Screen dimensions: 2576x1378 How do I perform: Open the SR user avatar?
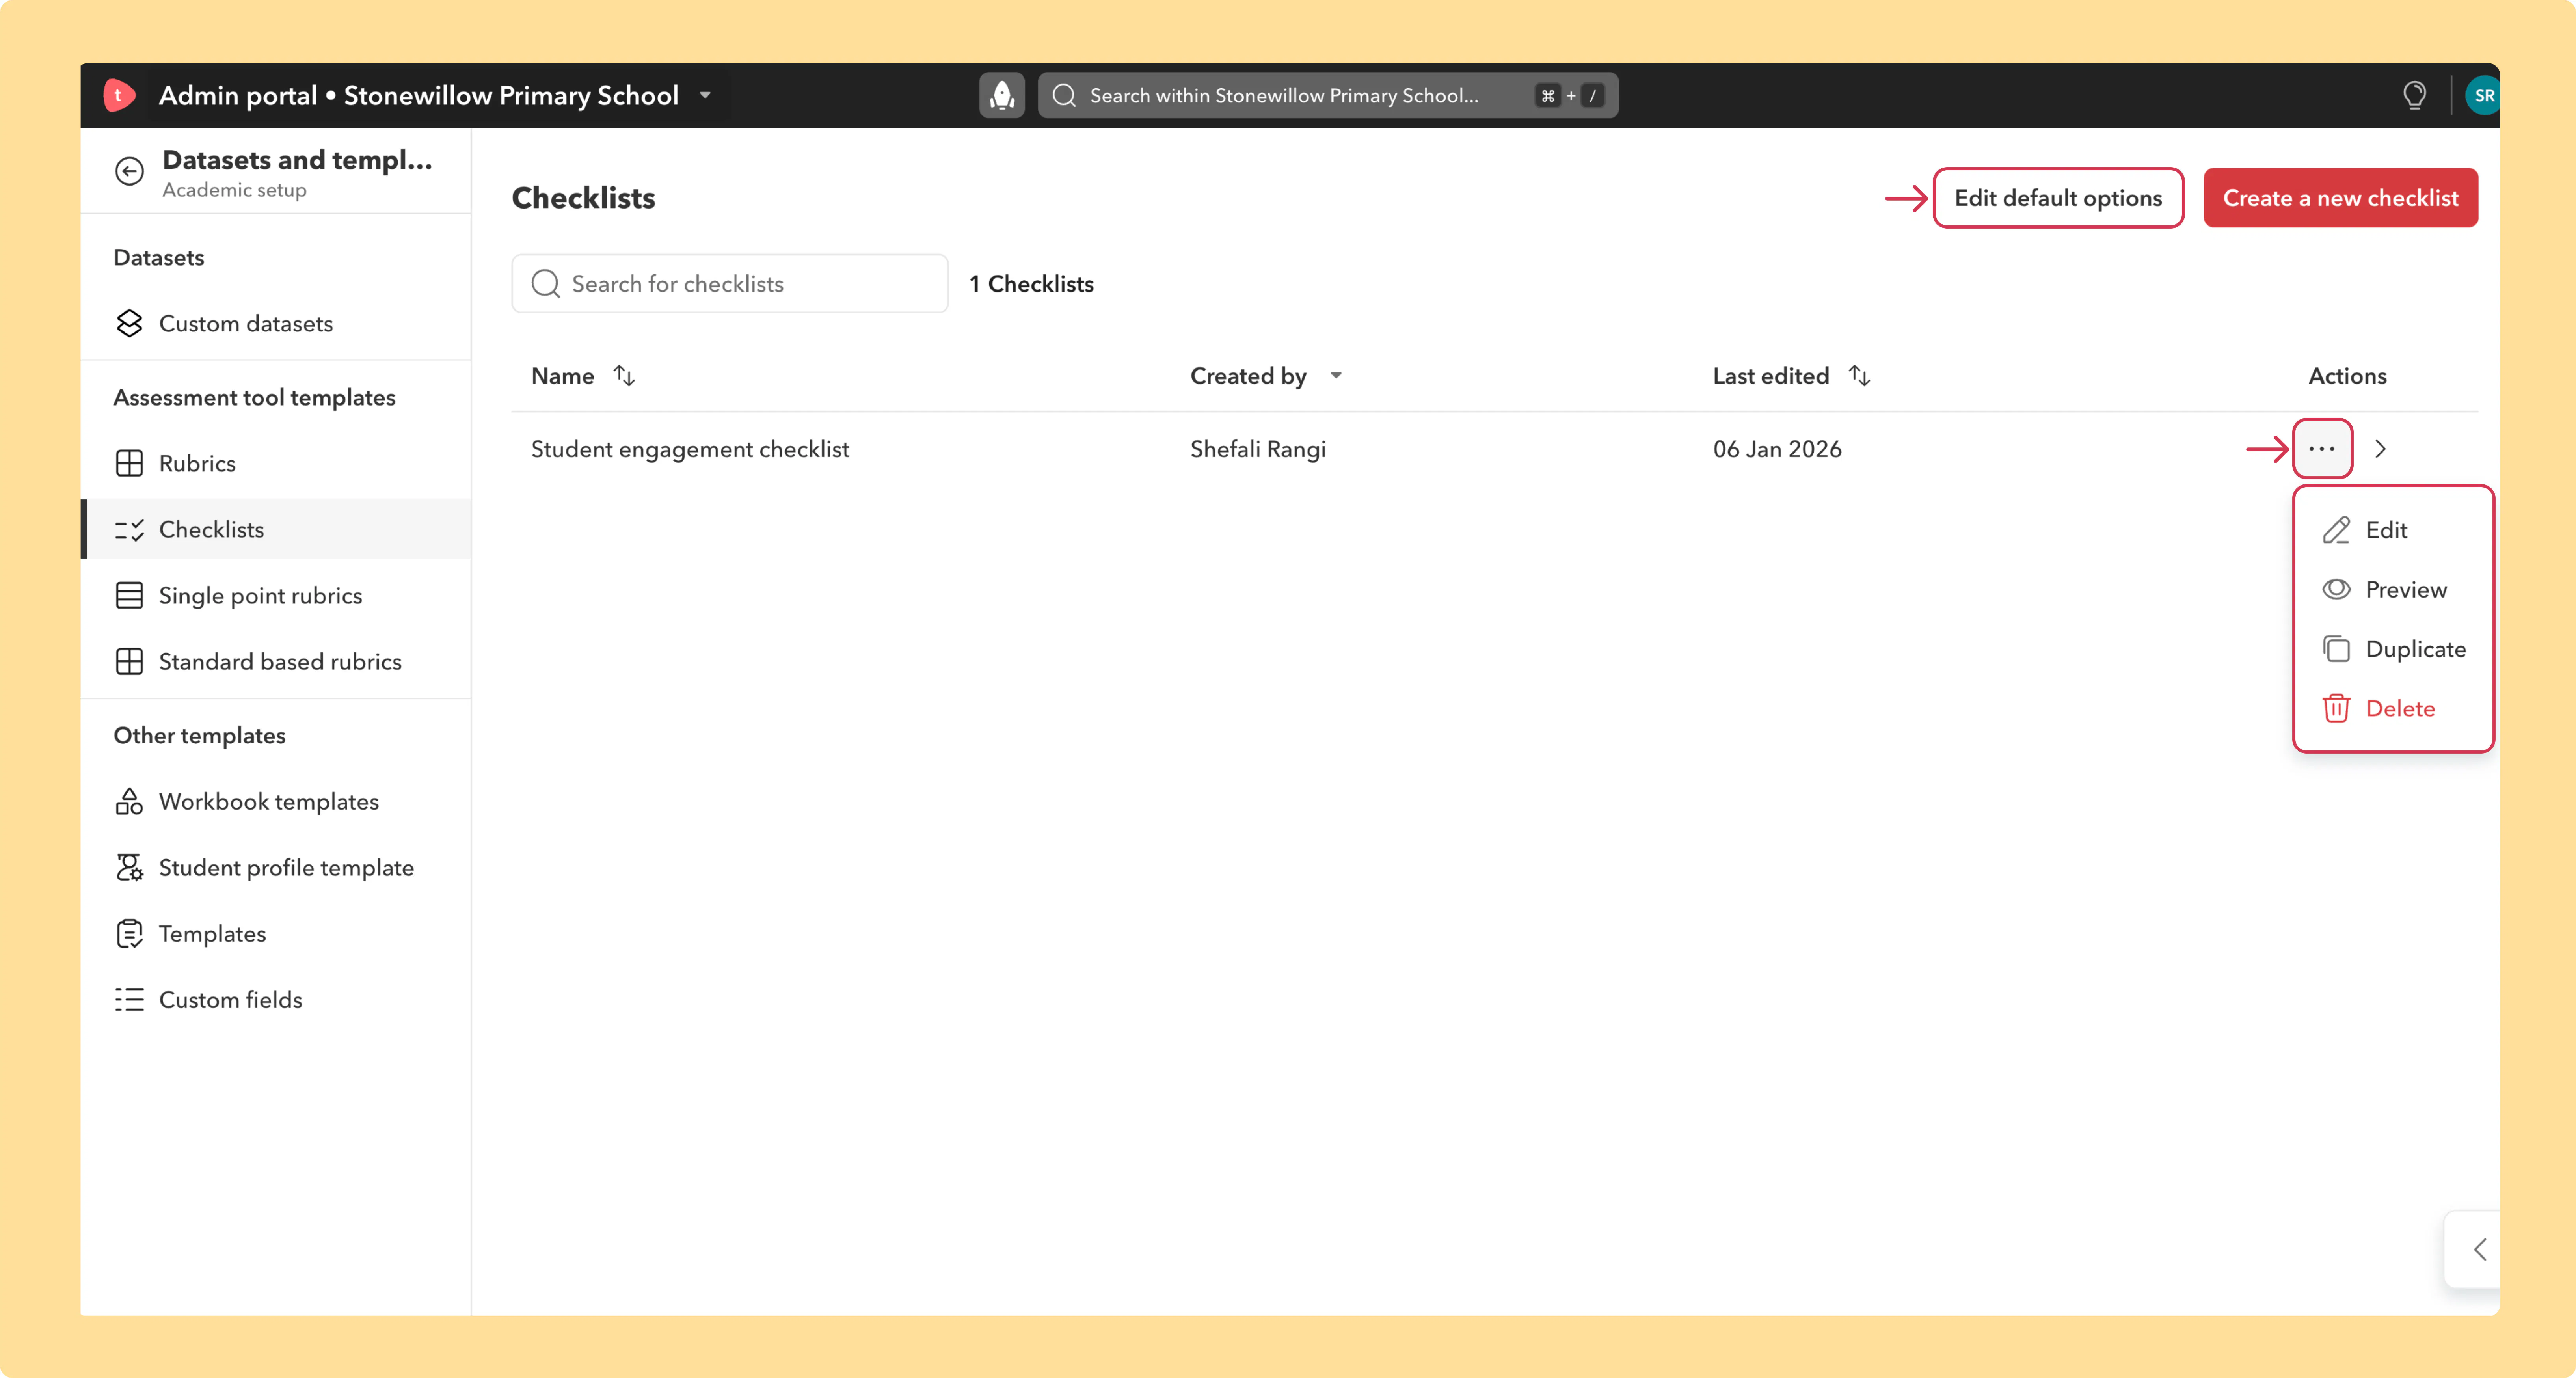pyautogui.click(x=2483, y=96)
